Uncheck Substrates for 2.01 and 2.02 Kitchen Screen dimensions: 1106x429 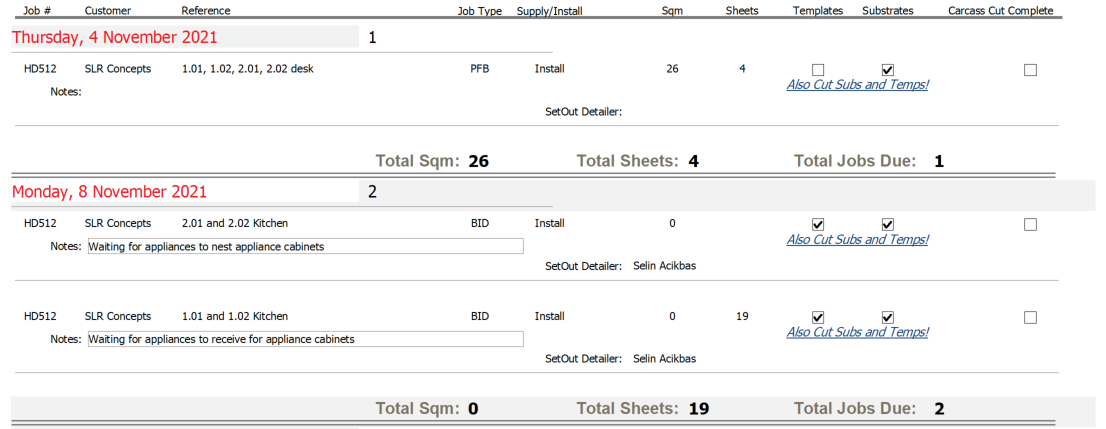887,224
